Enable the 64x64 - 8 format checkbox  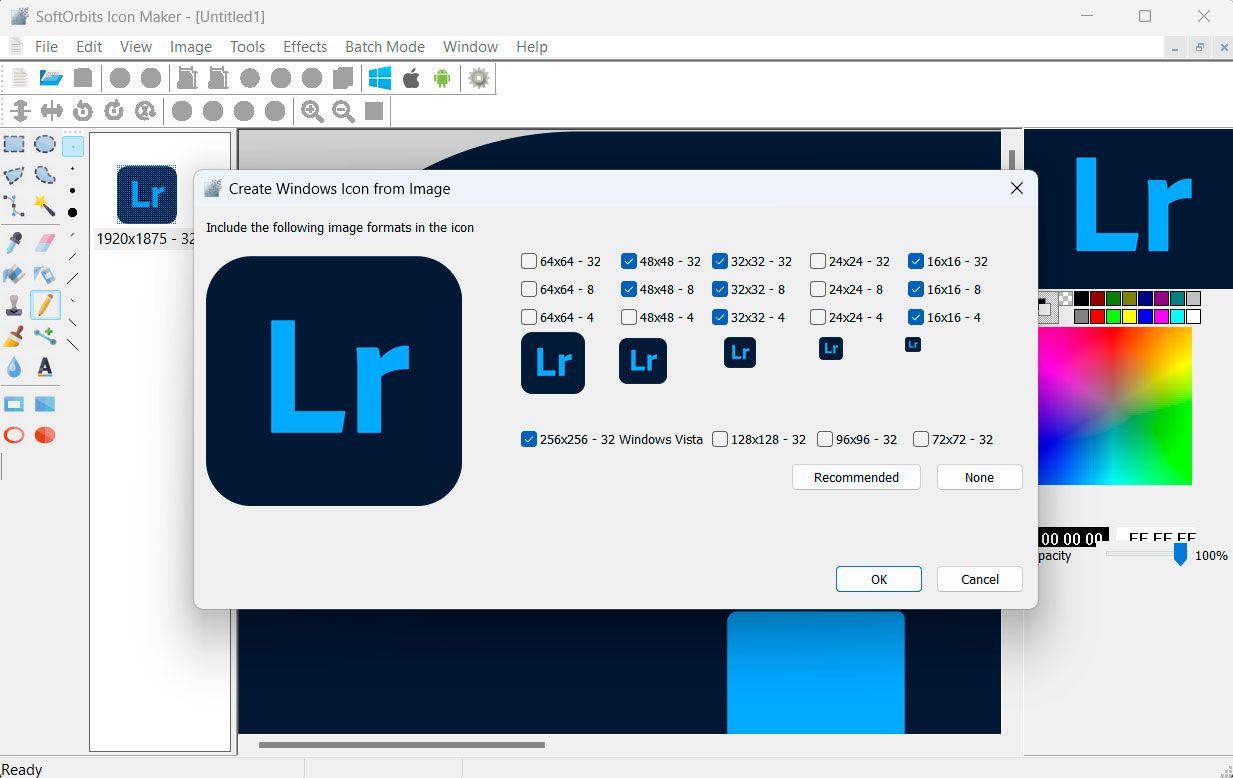point(529,289)
